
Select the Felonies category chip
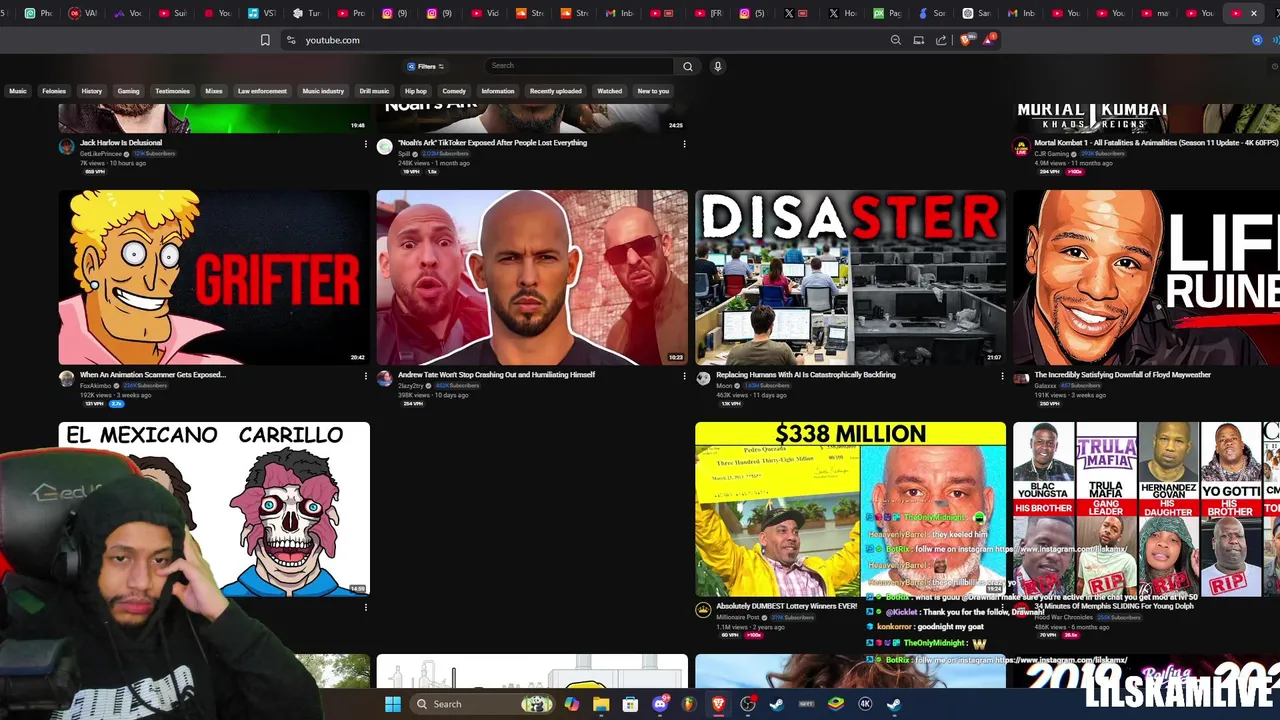coord(54,91)
